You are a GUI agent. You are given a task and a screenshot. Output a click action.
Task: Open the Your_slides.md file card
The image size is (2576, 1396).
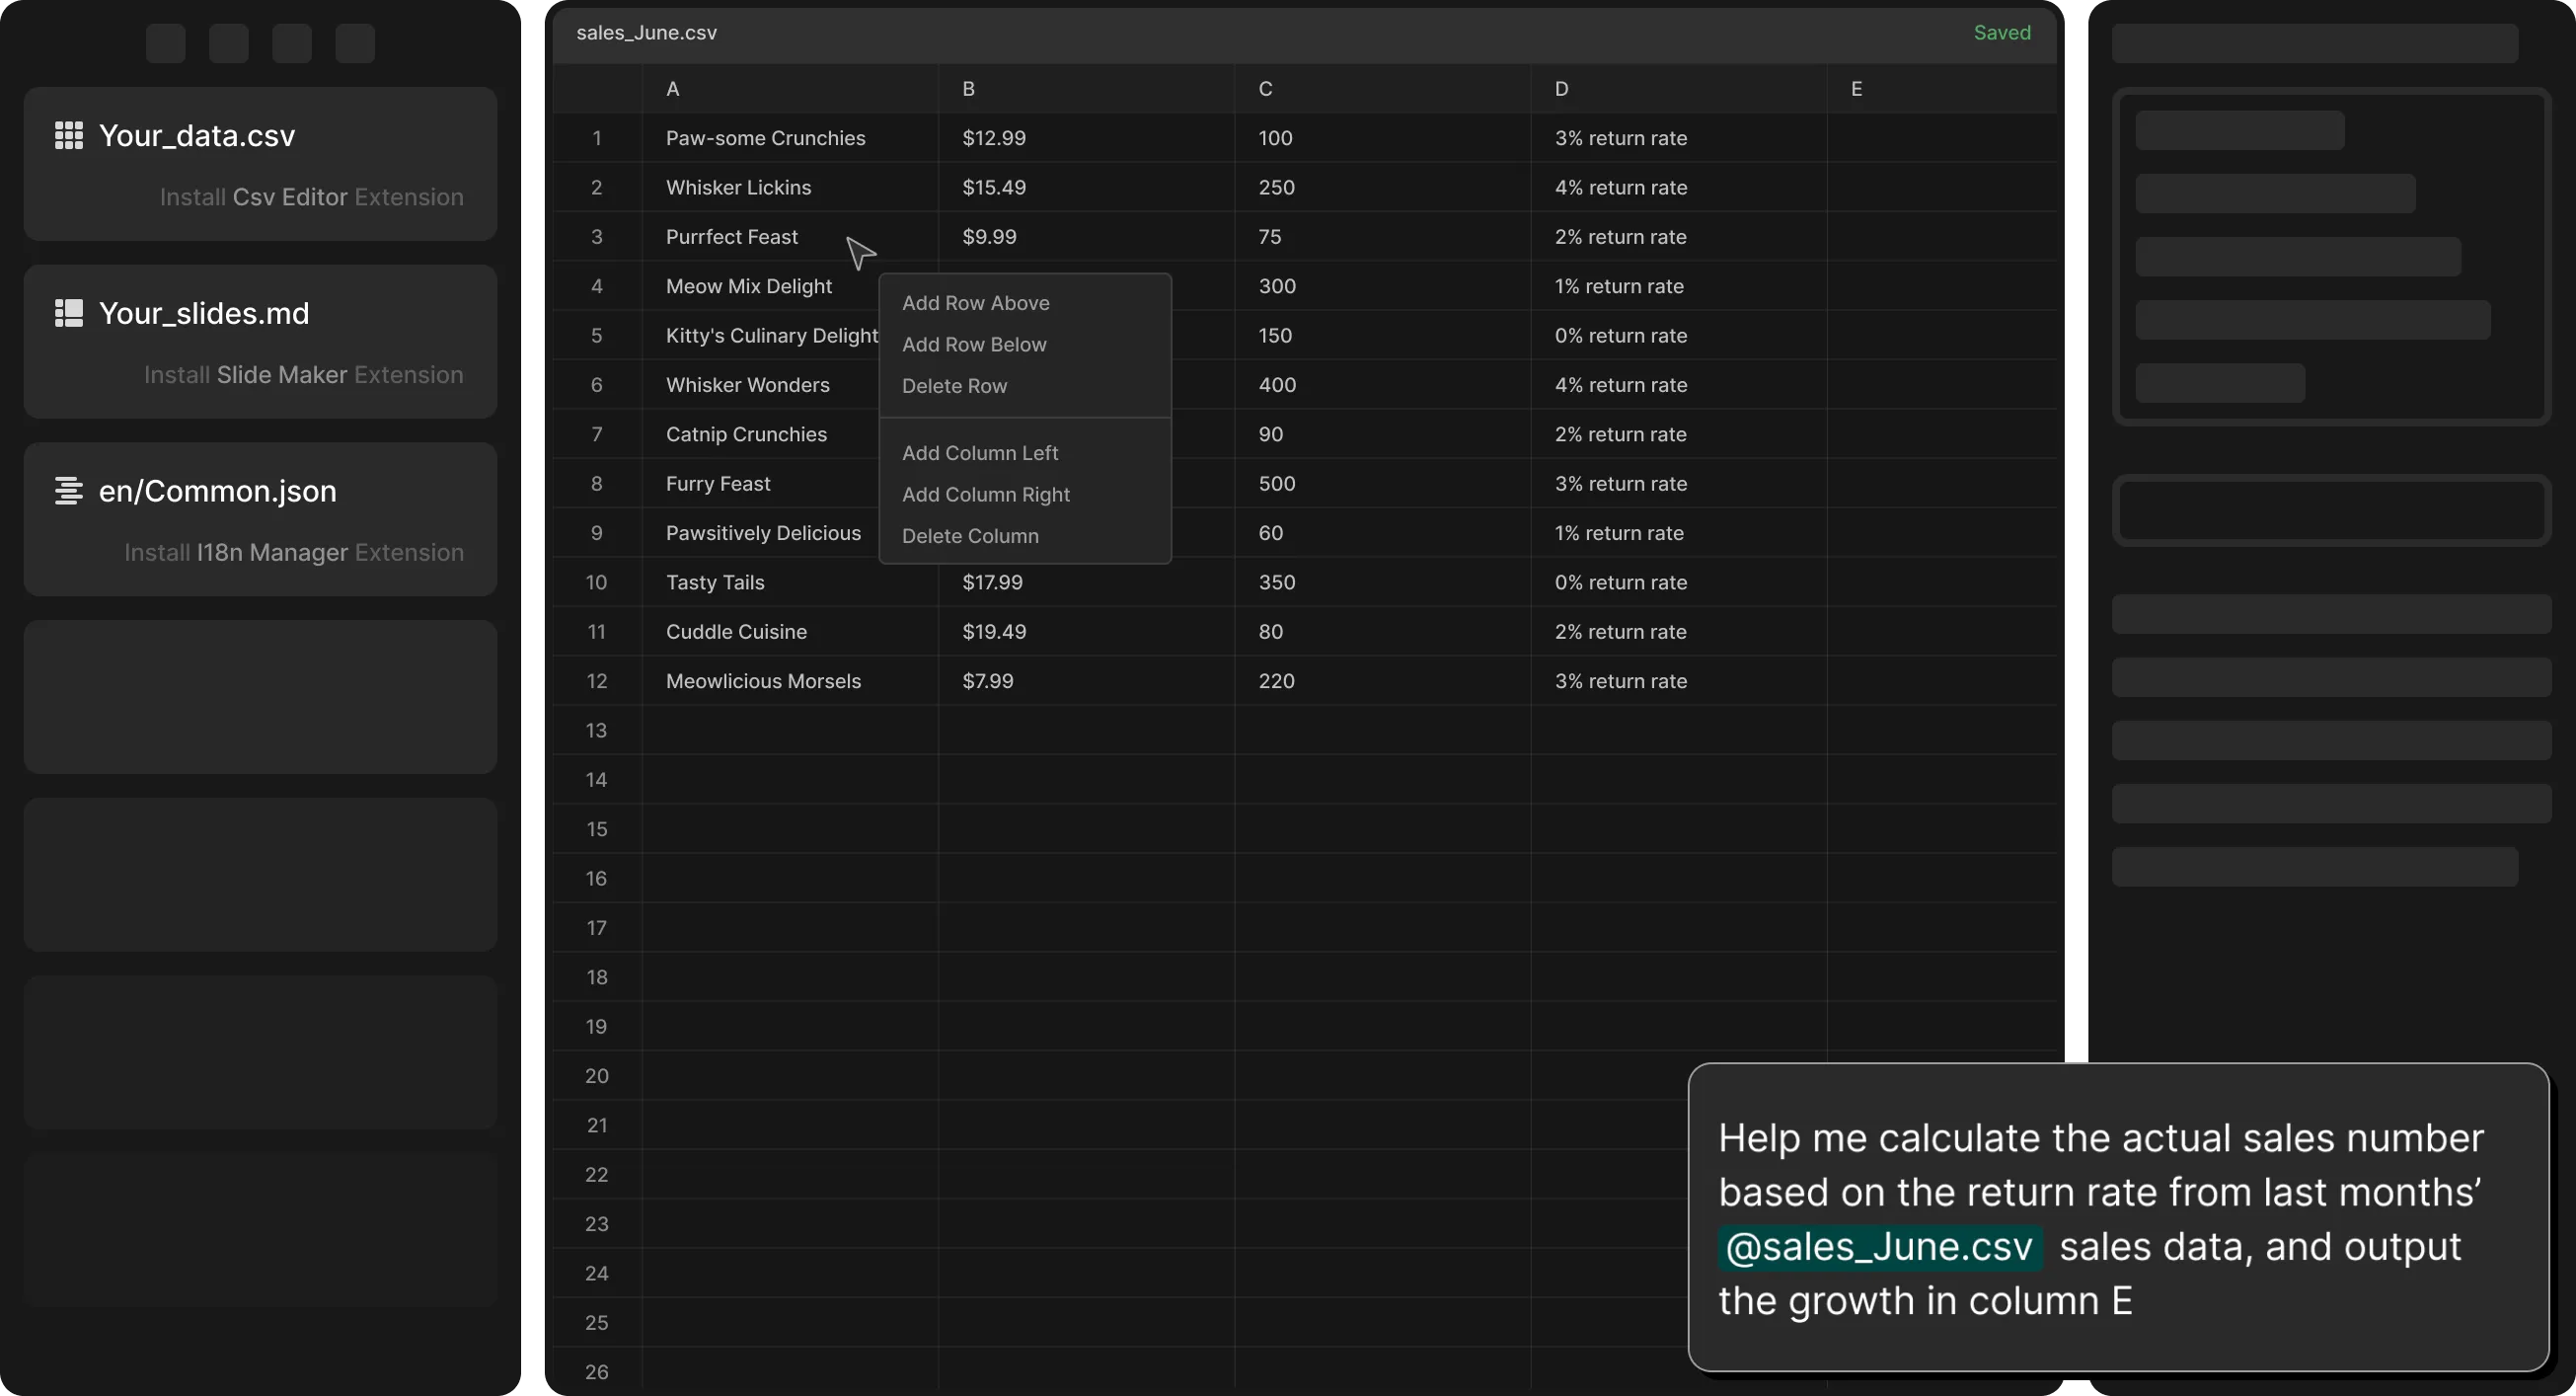(260, 342)
